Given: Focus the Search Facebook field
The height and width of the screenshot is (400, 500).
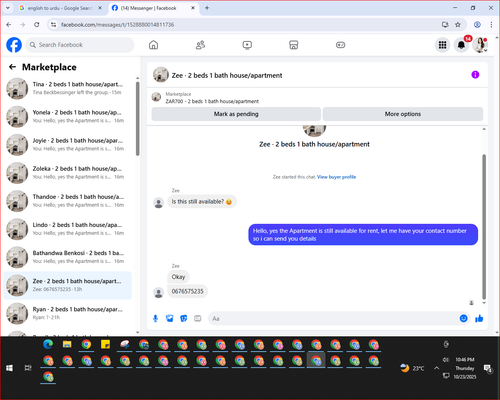Looking at the screenshot, I should tap(80, 45).
